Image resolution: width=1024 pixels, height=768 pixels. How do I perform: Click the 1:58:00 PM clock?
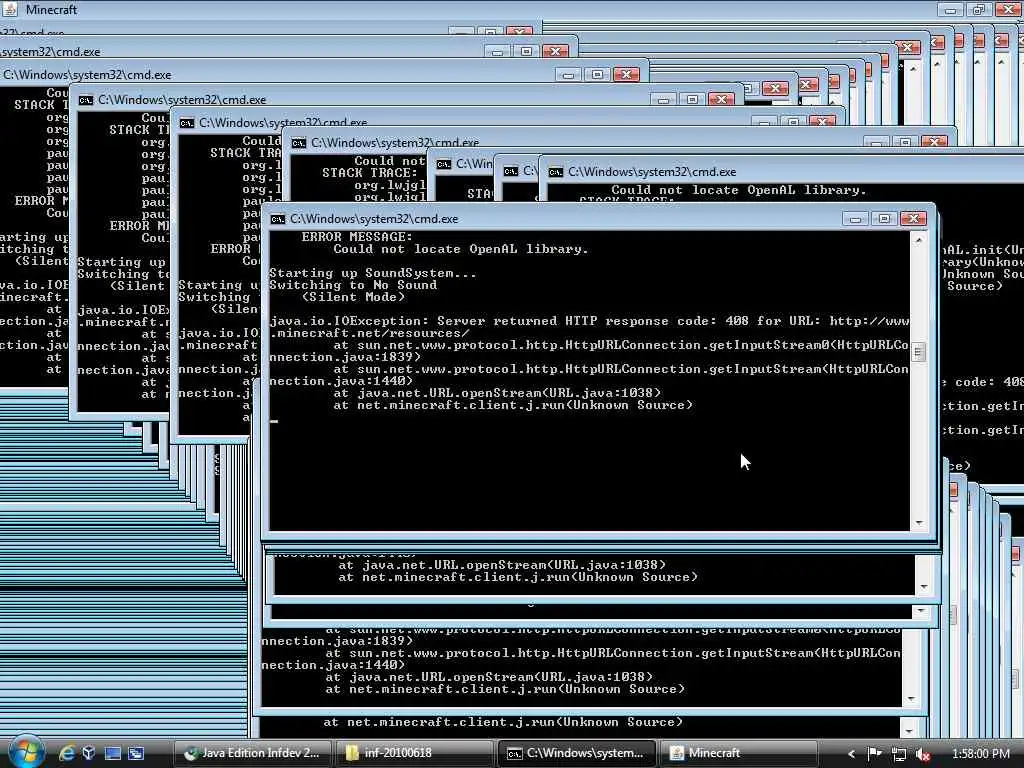[981, 754]
